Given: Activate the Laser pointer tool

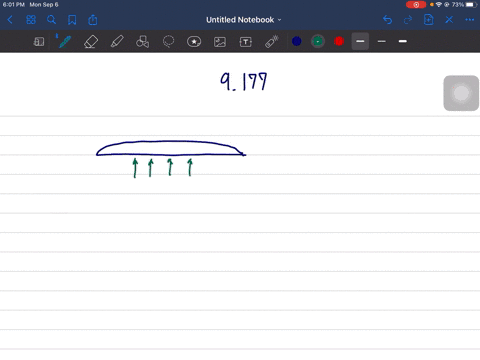Looking at the screenshot, I should coord(272,42).
